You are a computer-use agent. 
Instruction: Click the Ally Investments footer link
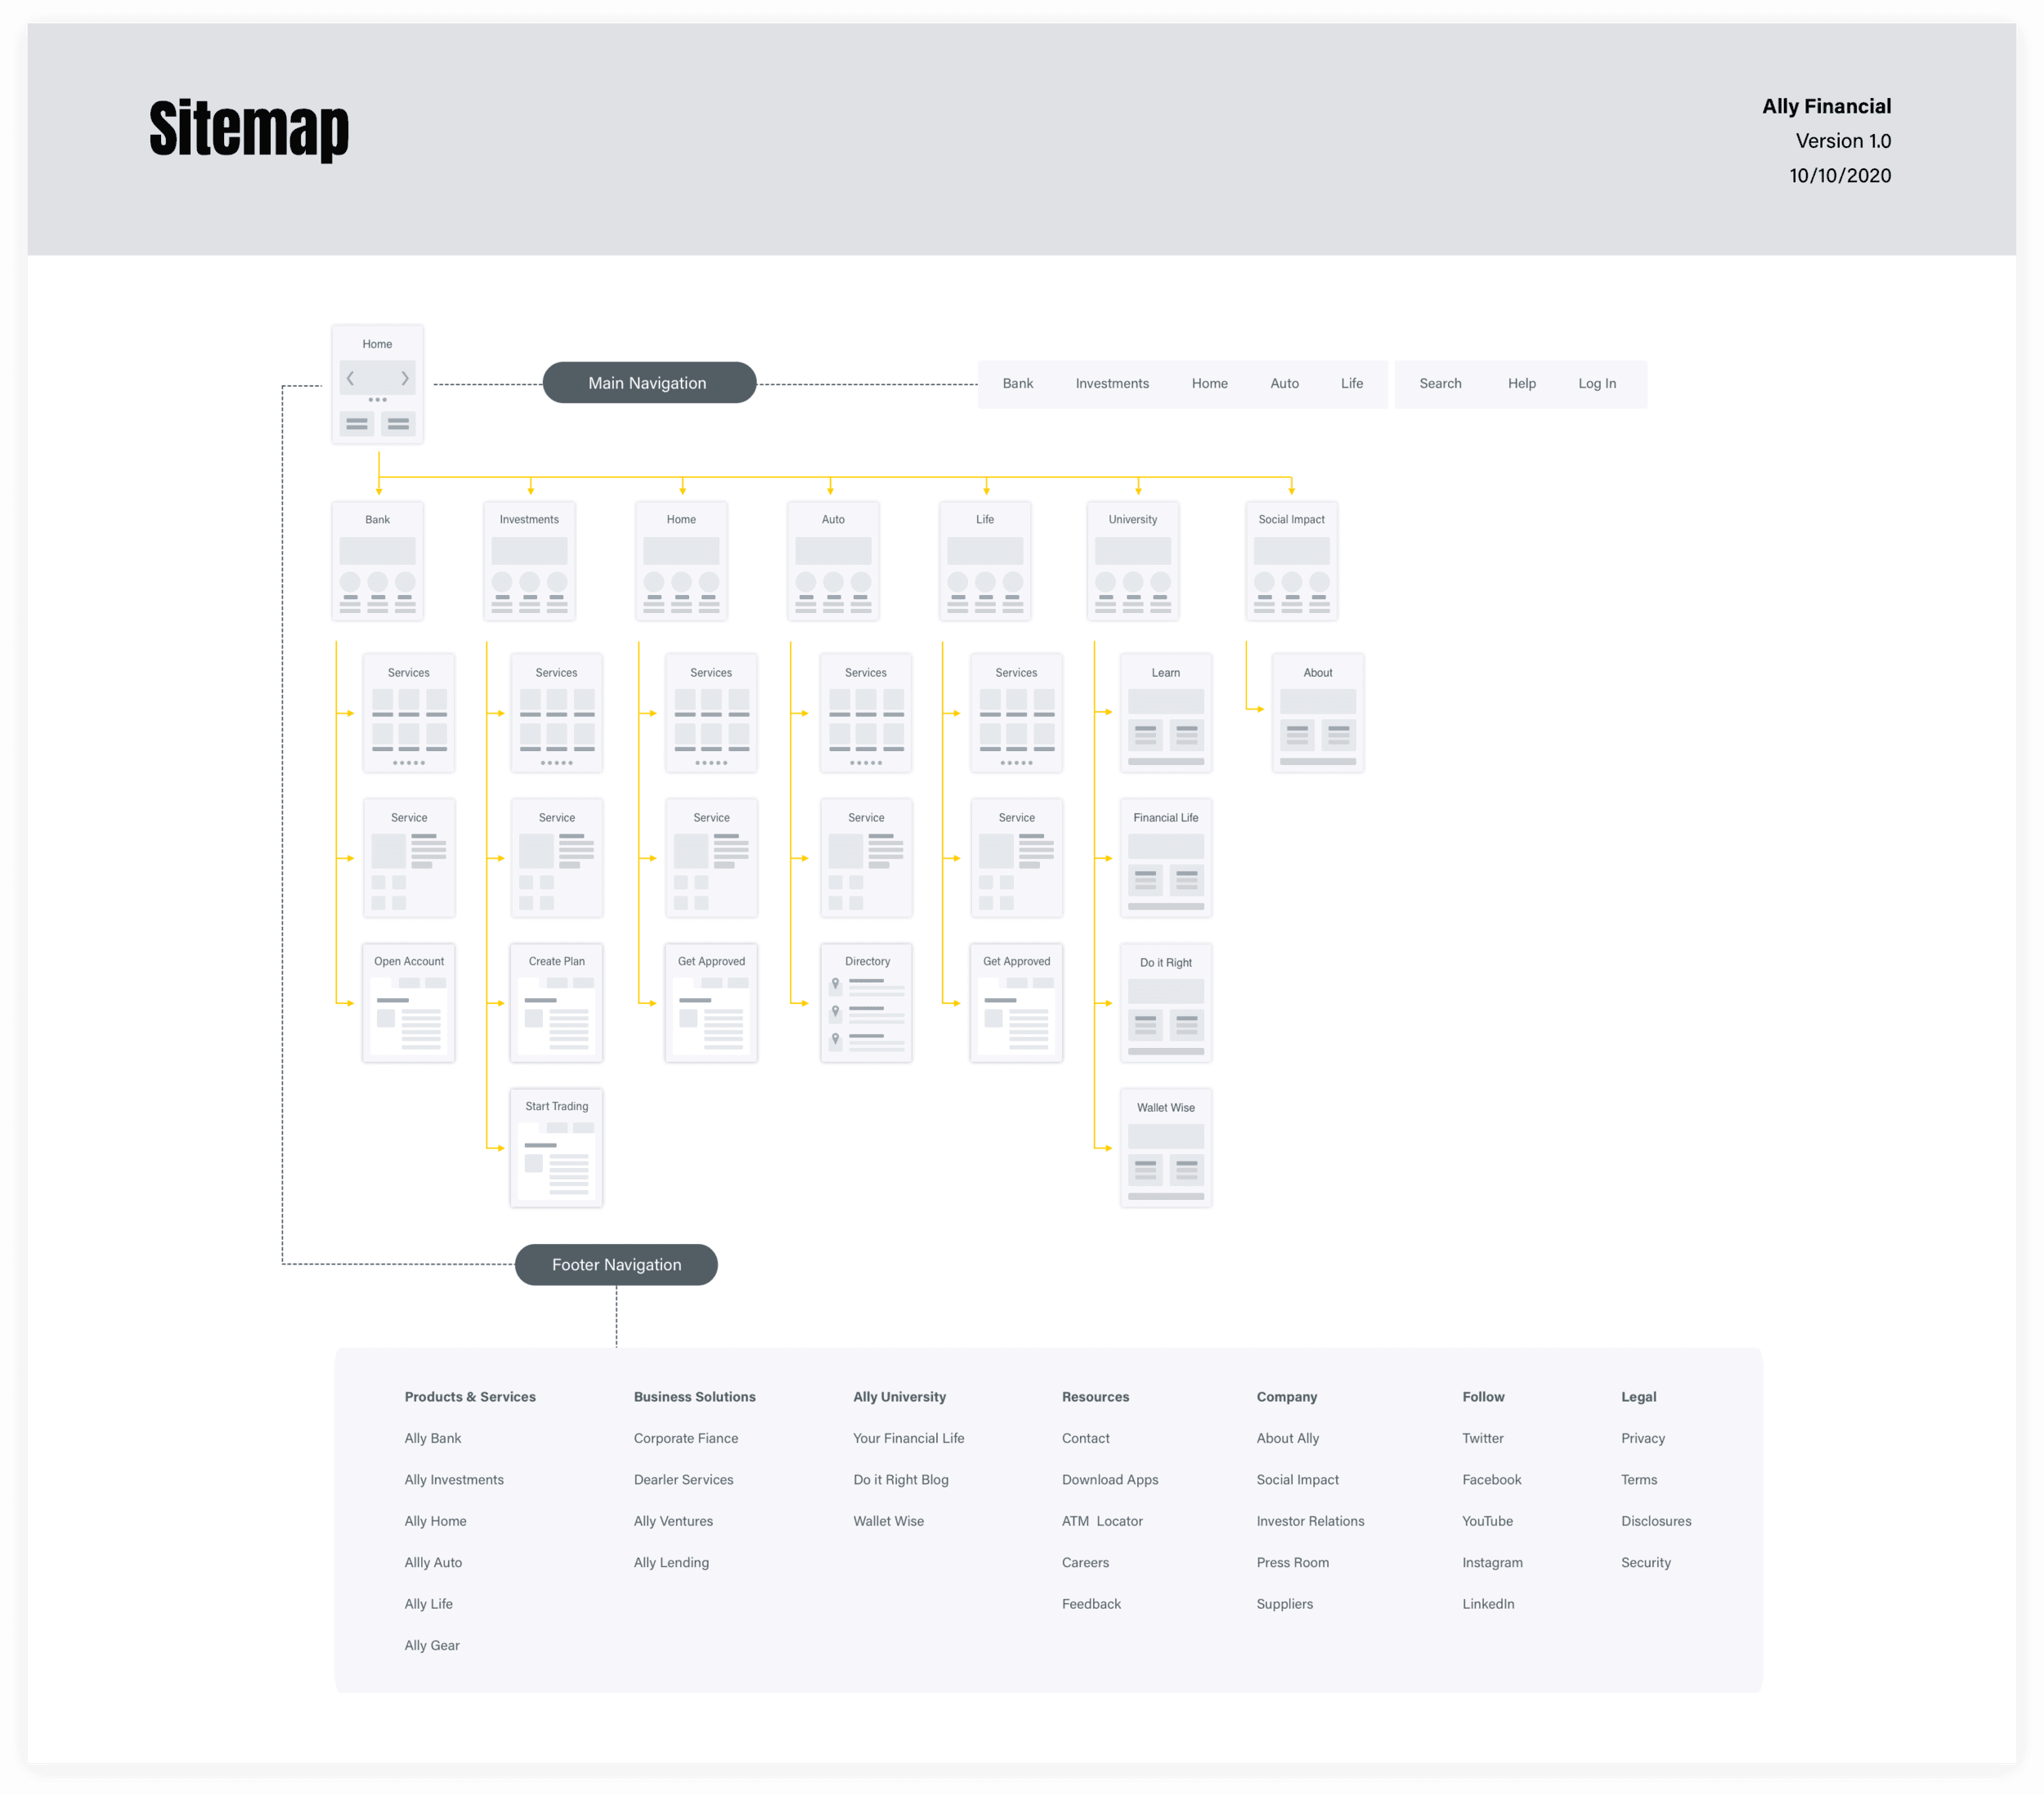click(x=454, y=1480)
